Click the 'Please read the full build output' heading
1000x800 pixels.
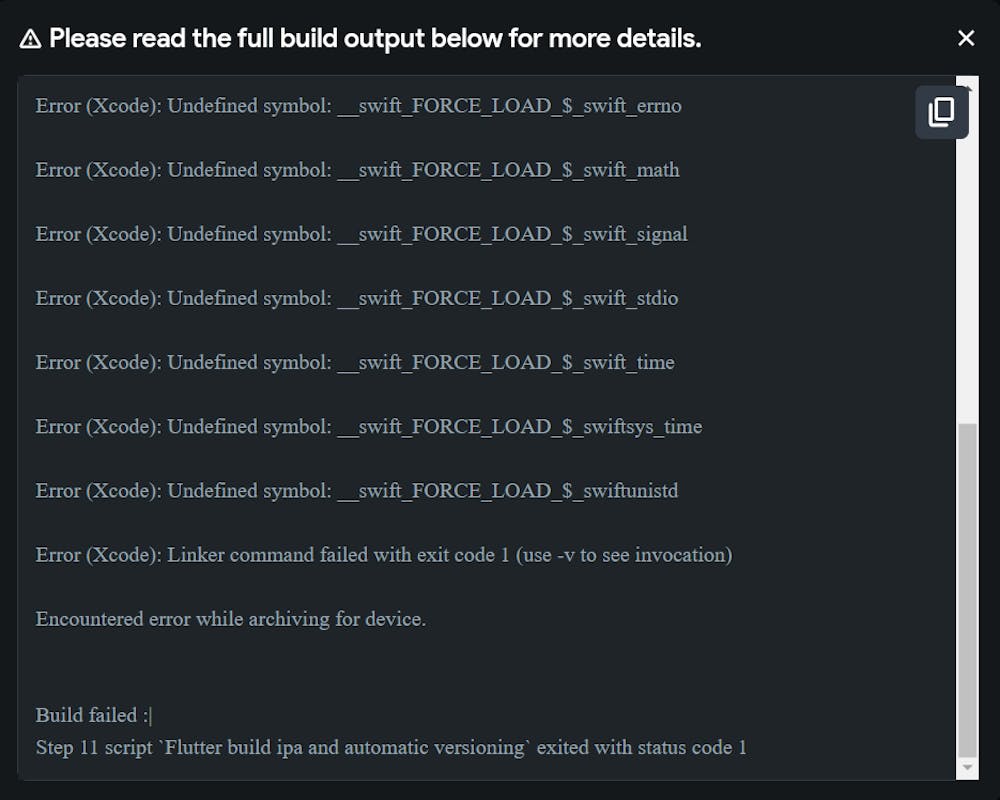tap(375, 39)
